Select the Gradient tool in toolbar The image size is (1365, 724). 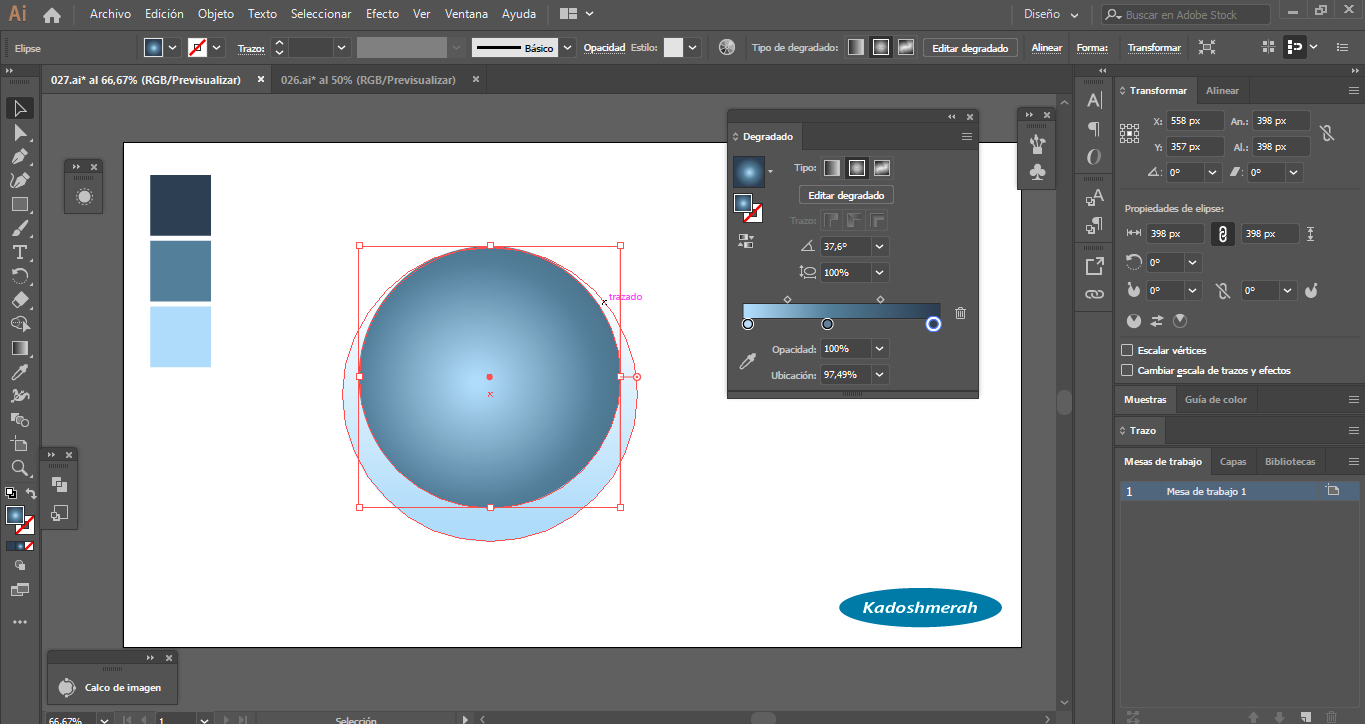19,348
